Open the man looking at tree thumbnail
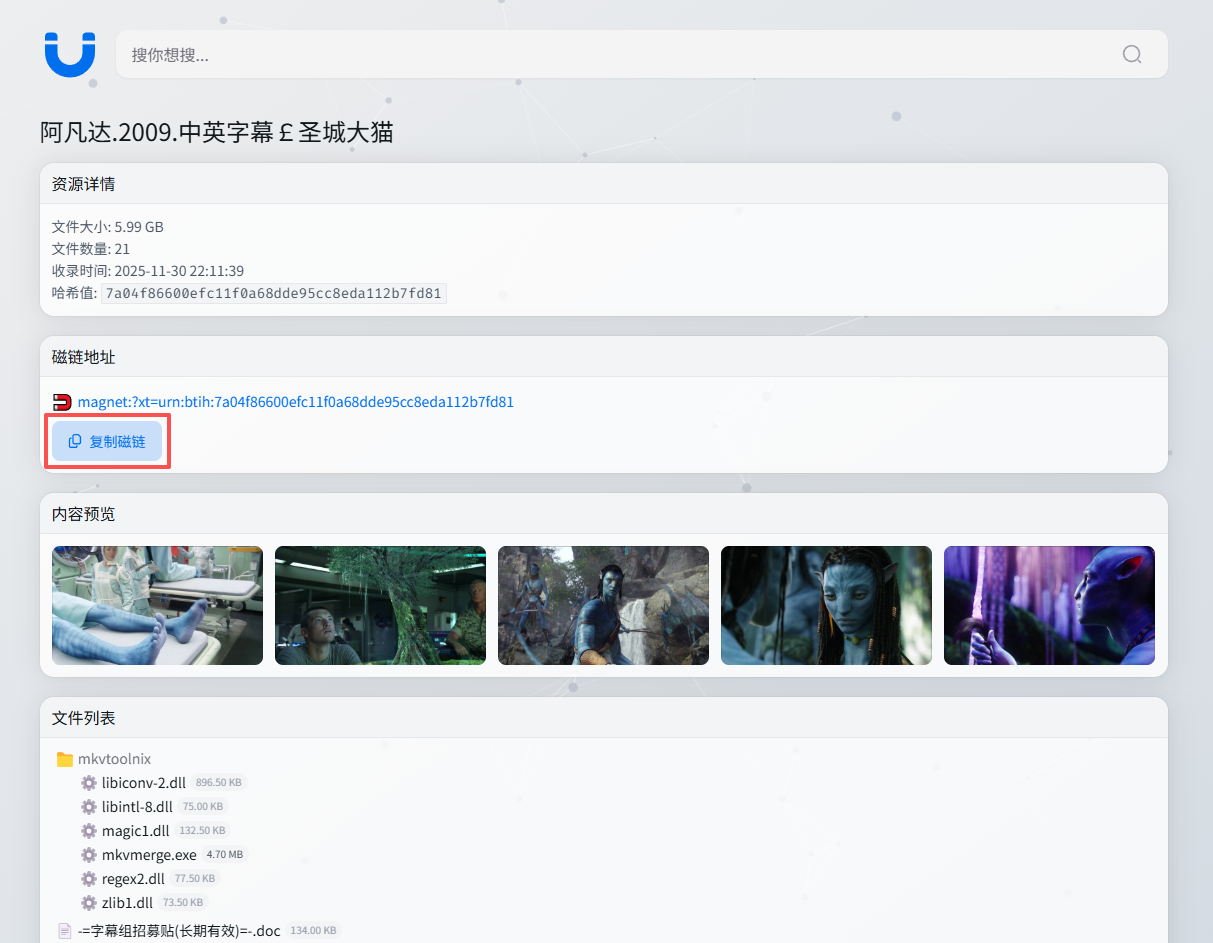 pos(380,605)
